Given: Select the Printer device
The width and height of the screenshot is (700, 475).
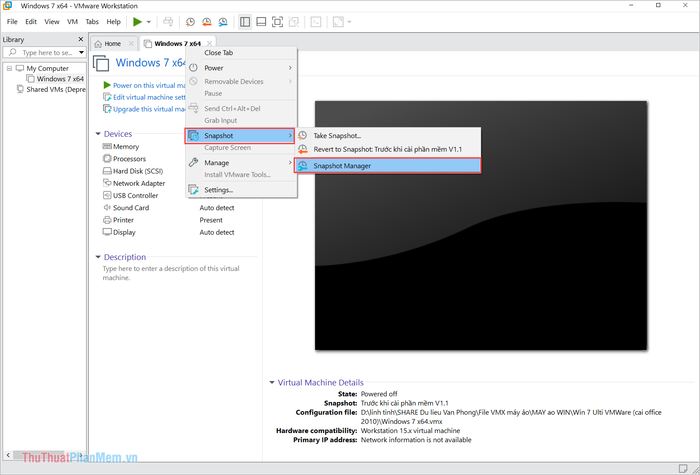Looking at the screenshot, I should pyautogui.click(x=118, y=220).
